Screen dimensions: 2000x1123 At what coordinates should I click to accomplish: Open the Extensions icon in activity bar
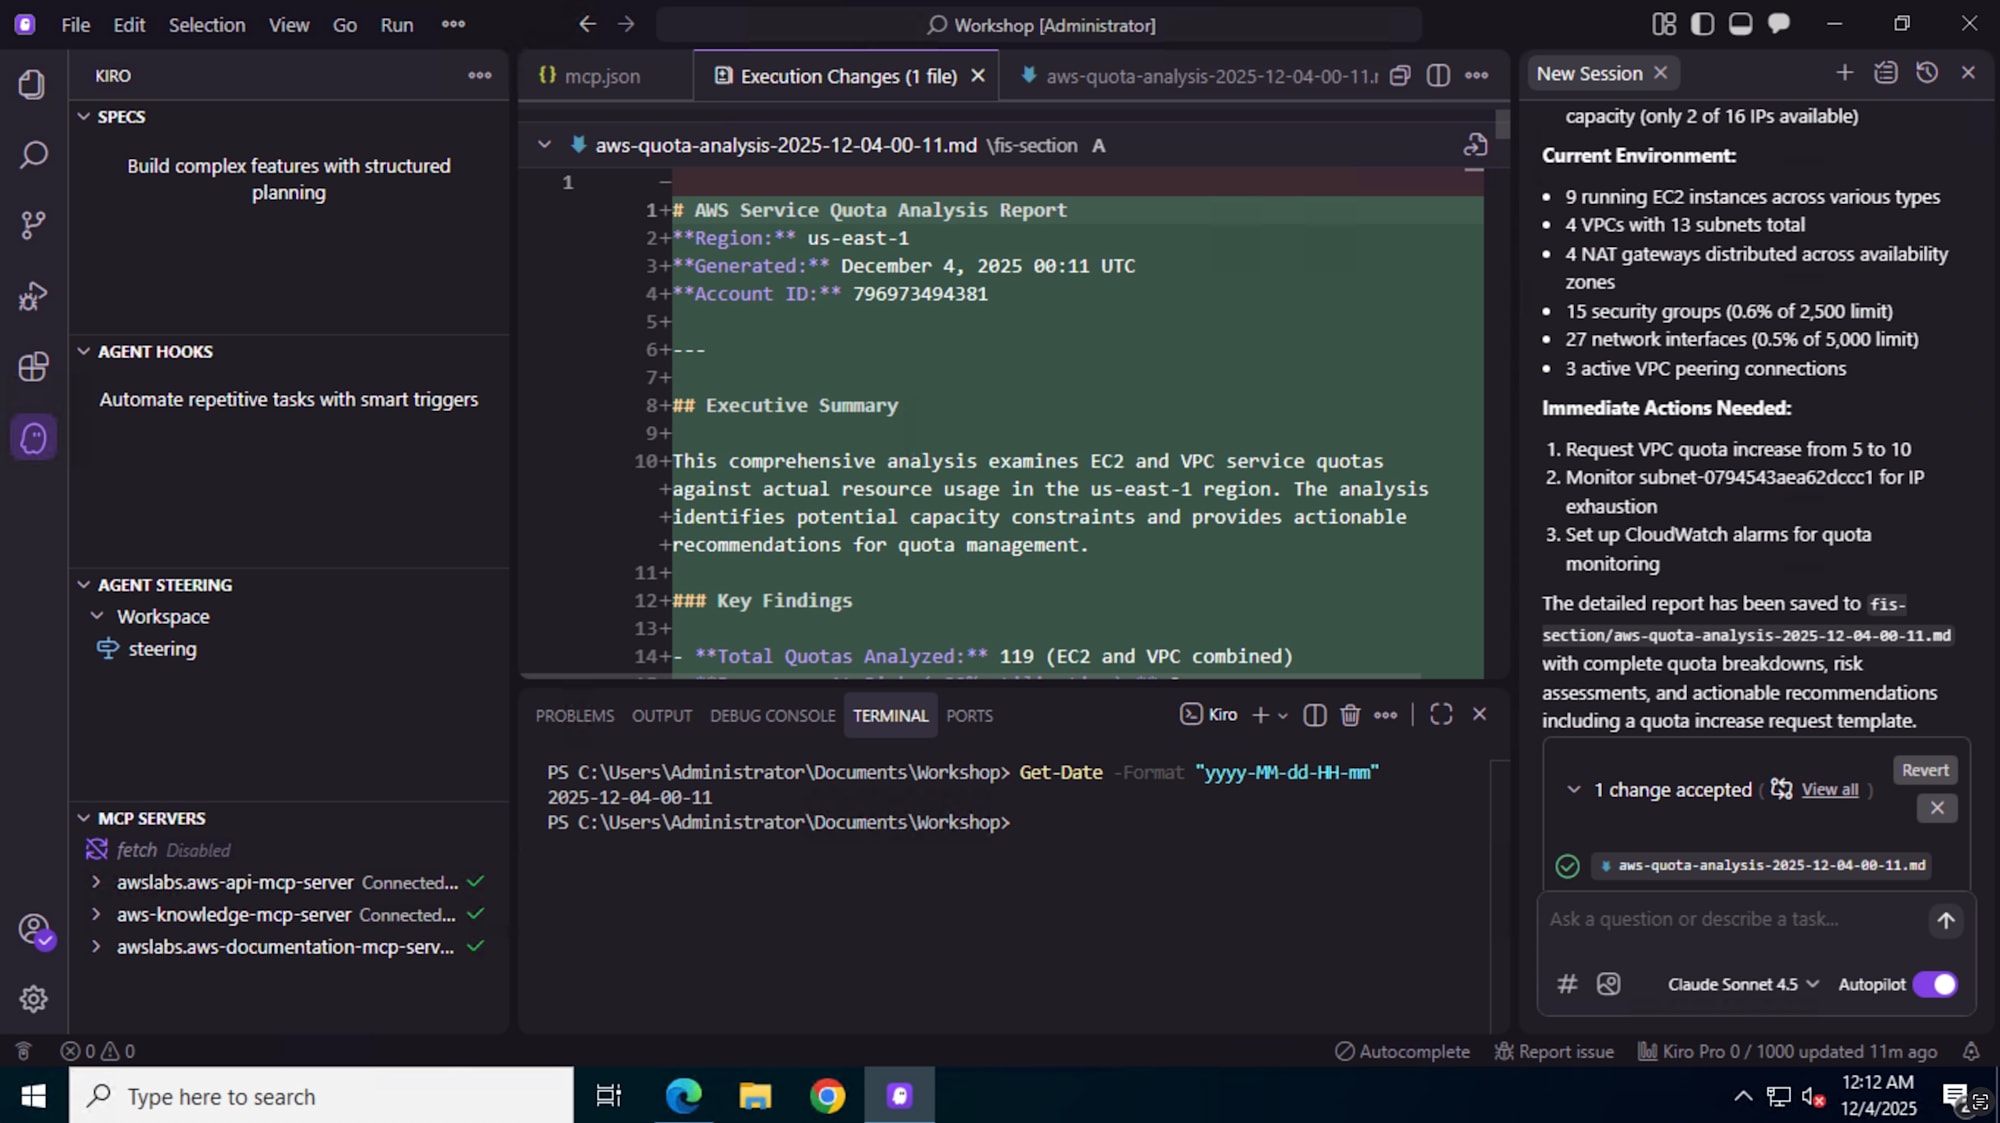coord(33,367)
